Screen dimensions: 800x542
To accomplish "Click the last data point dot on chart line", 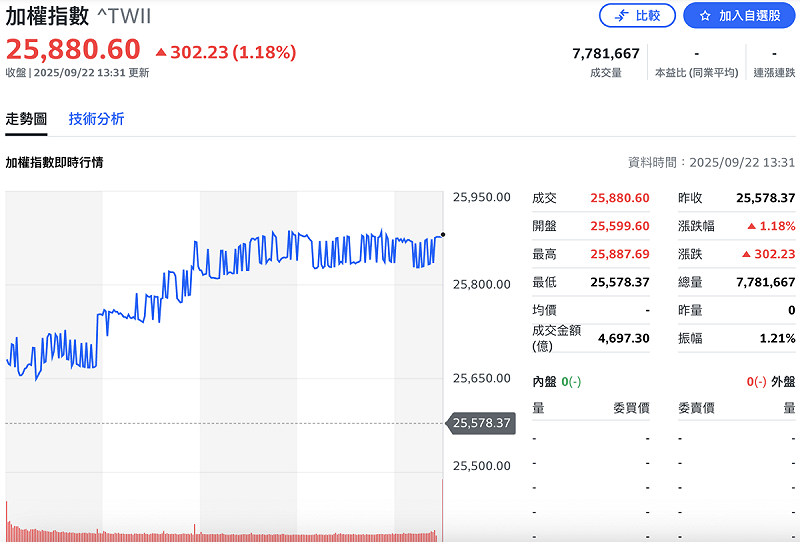I will point(443,235).
